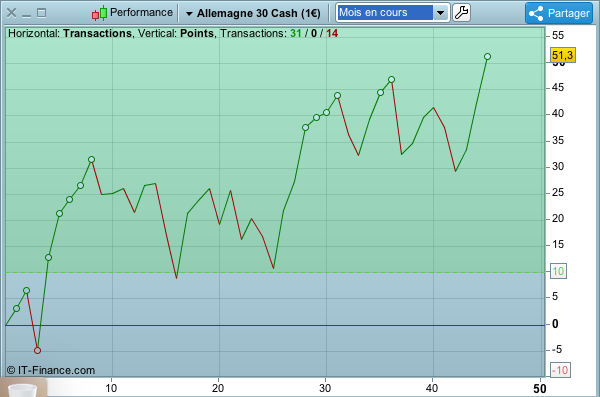Click the red -10 level marker

(560, 370)
